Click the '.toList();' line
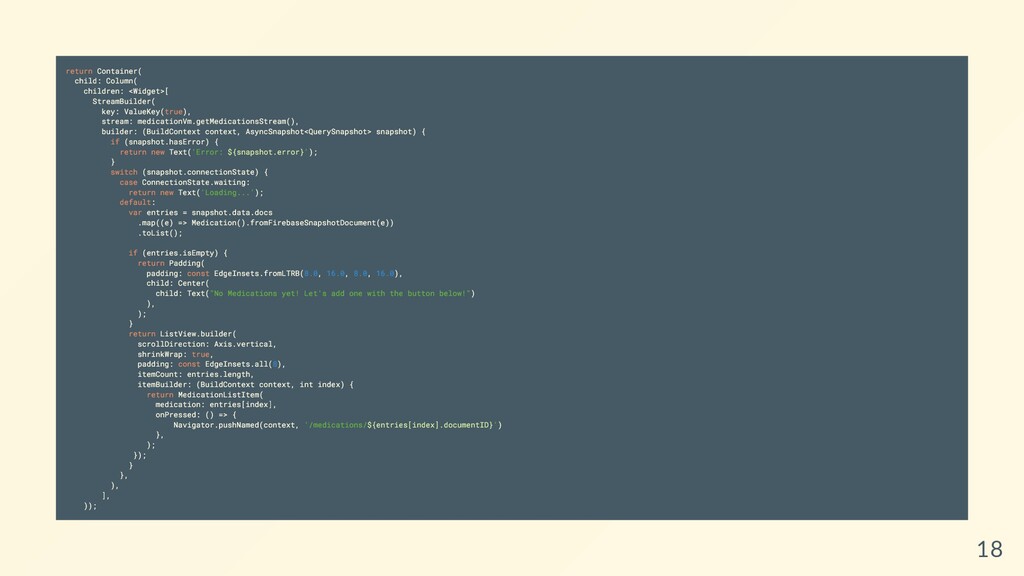The width and height of the screenshot is (1024, 576). pyautogui.click(x=160, y=233)
